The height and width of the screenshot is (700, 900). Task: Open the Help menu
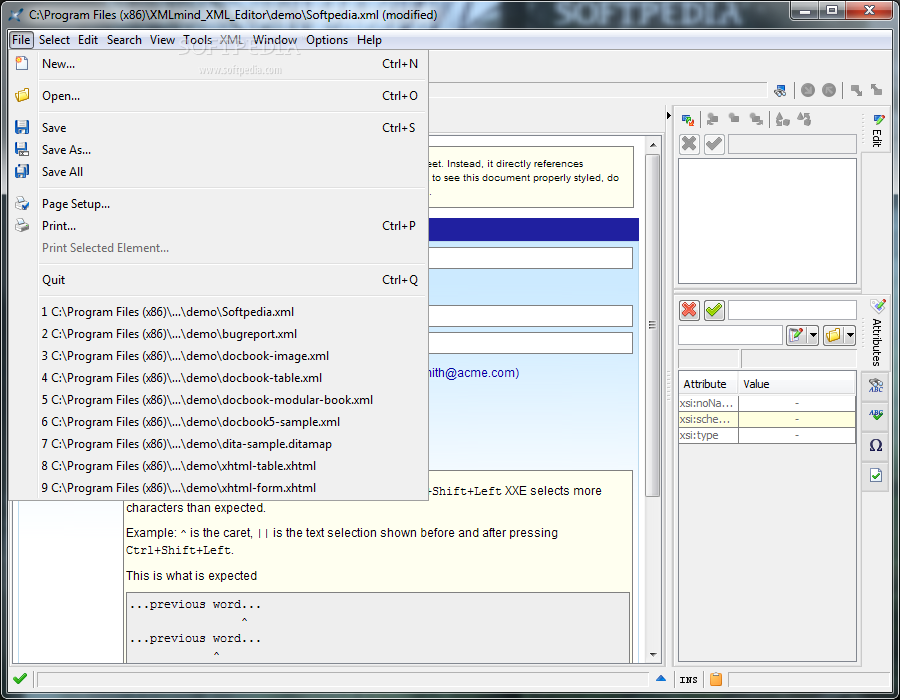point(369,40)
